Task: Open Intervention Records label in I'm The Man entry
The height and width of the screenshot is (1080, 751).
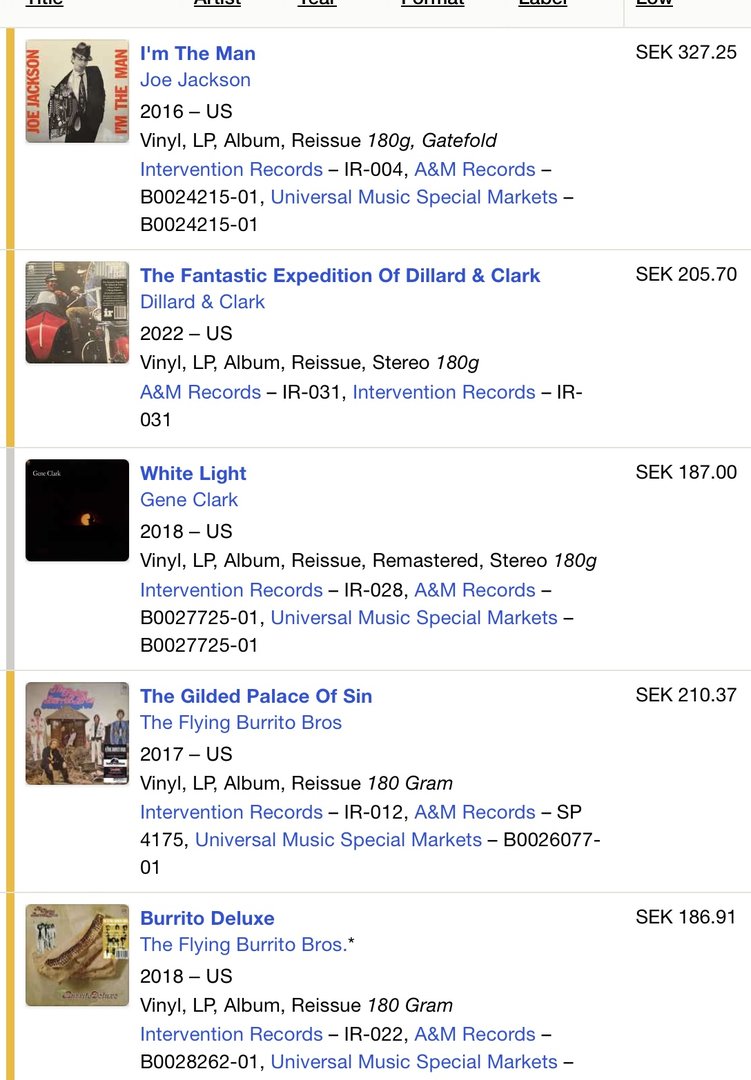Action: (231, 170)
